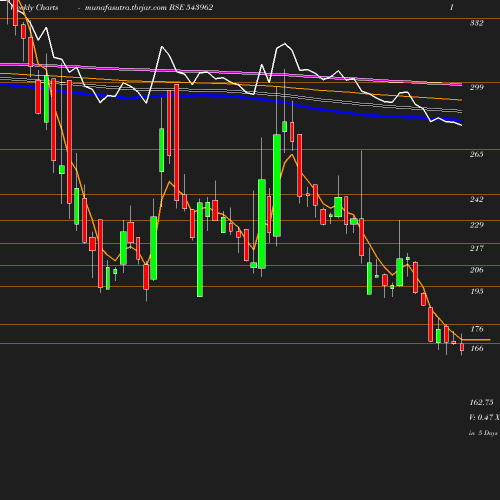Click the 176 price axis label

click(x=476, y=329)
